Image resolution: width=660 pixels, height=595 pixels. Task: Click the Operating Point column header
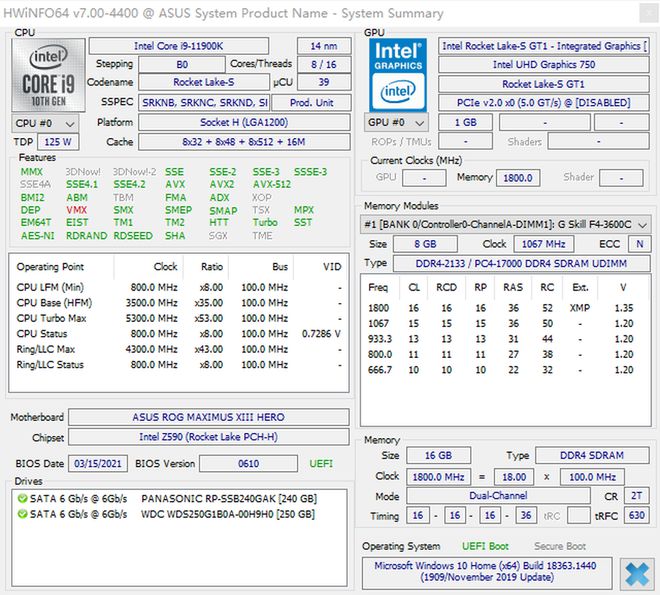point(50,267)
